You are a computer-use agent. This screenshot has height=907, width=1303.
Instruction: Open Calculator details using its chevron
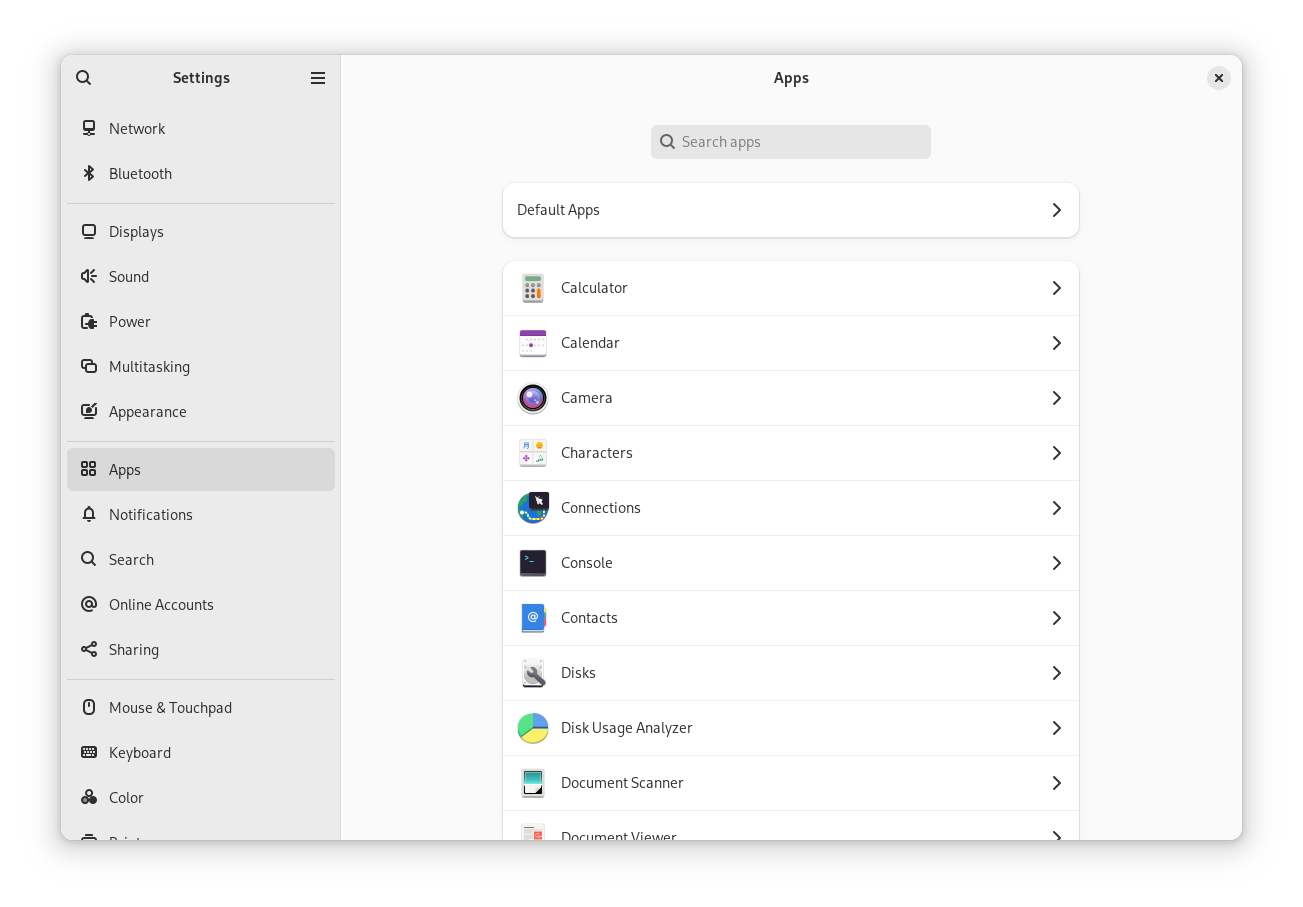1056,288
